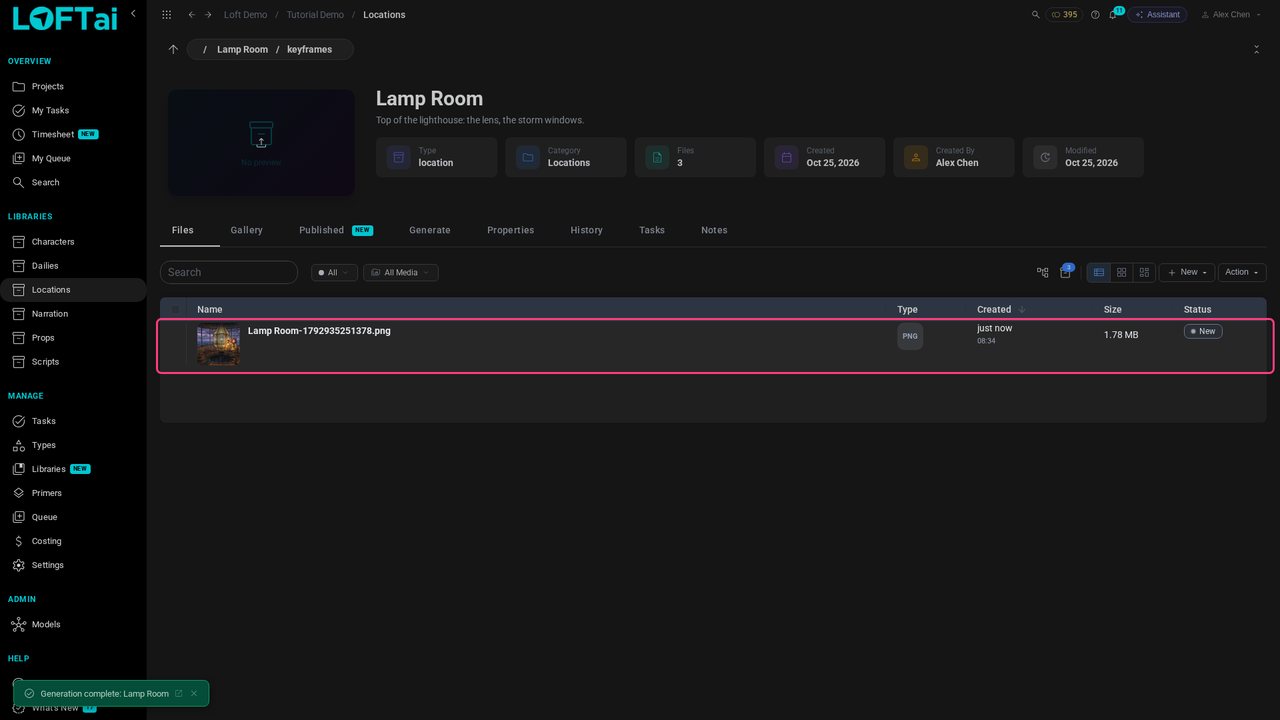Open the app grid launcher icon
This screenshot has width=1280, height=720.
166,15
